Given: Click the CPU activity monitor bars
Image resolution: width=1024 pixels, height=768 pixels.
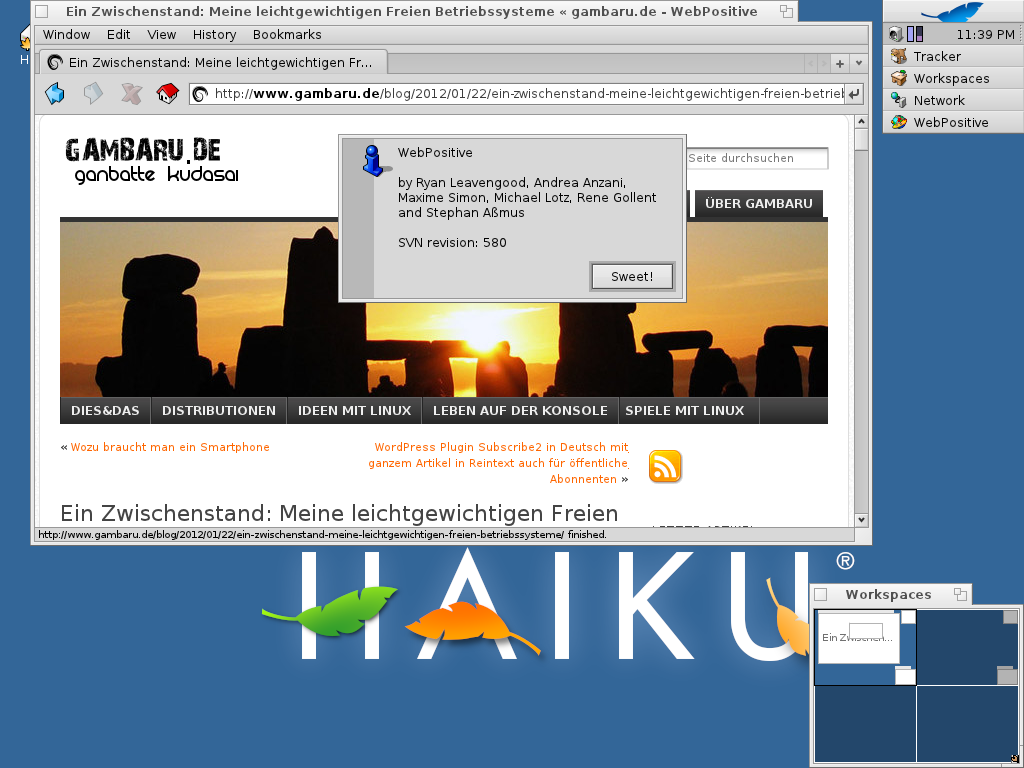Looking at the screenshot, I should click(915, 34).
